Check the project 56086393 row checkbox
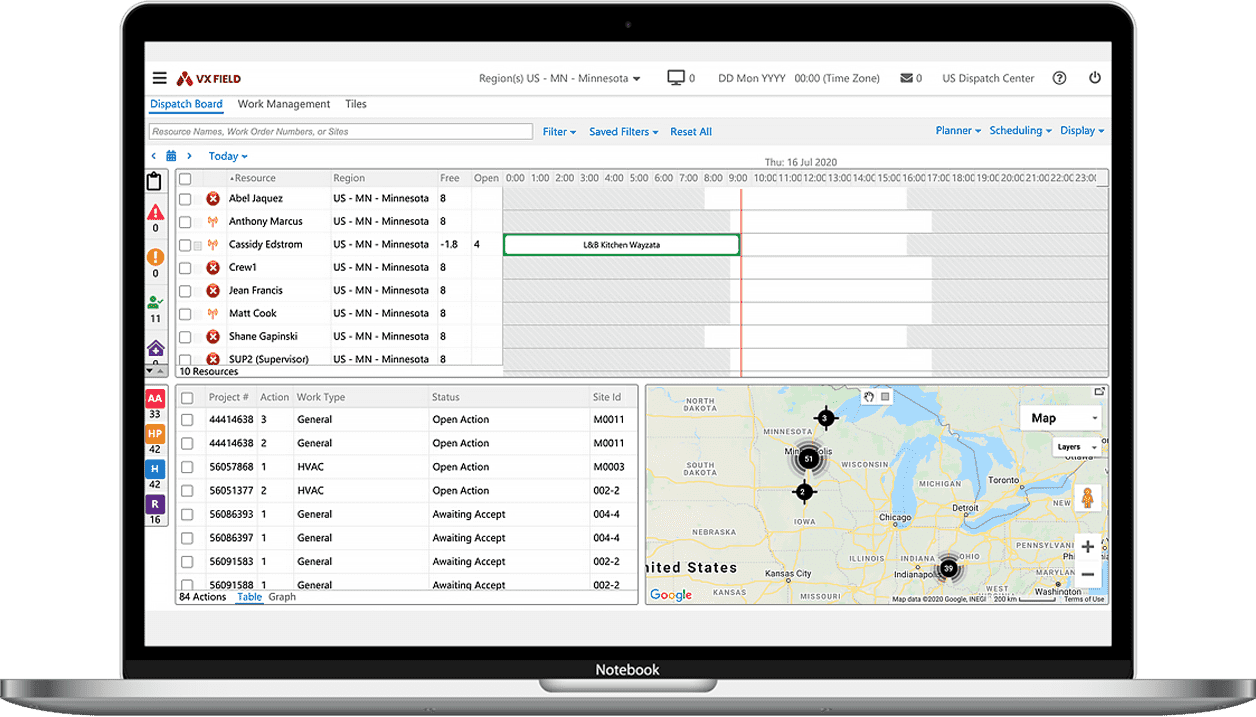The width and height of the screenshot is (1256, 717). (187, 514)
